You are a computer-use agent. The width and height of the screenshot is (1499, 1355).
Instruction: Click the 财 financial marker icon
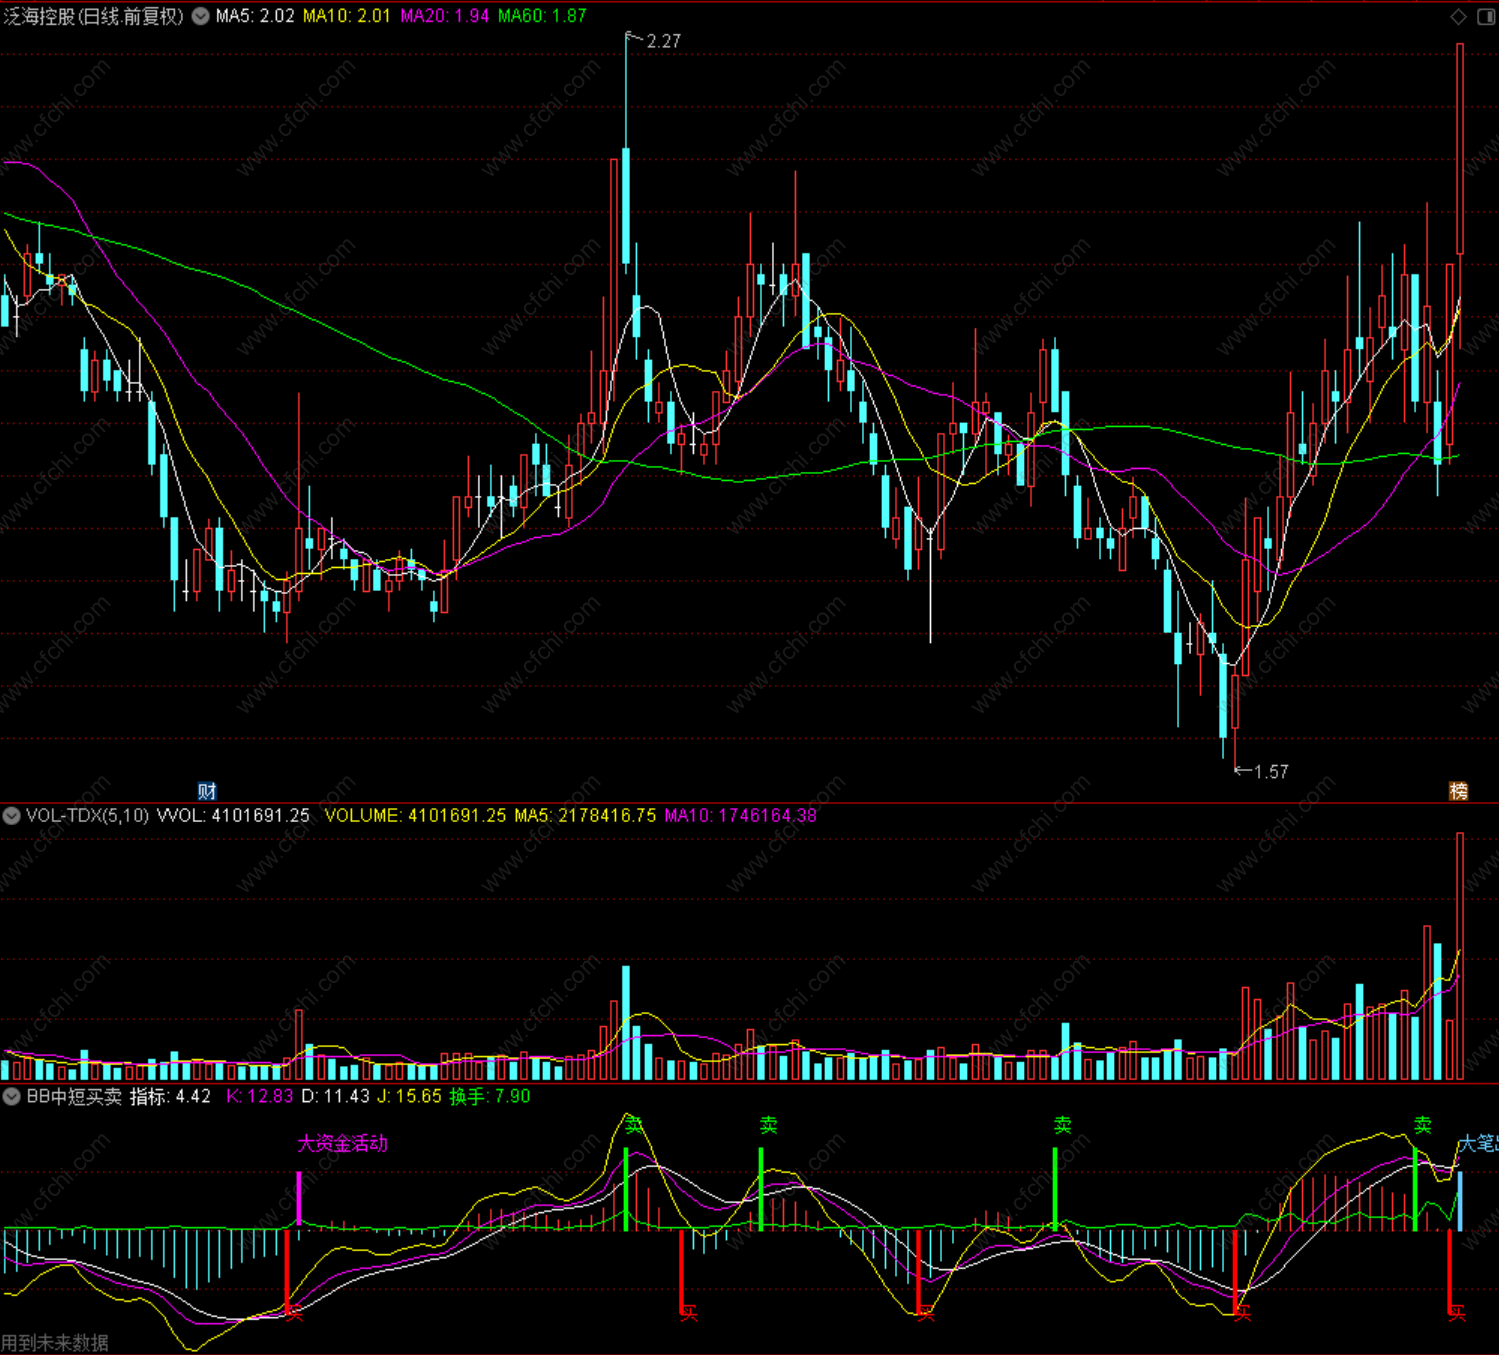pos(207,791)
